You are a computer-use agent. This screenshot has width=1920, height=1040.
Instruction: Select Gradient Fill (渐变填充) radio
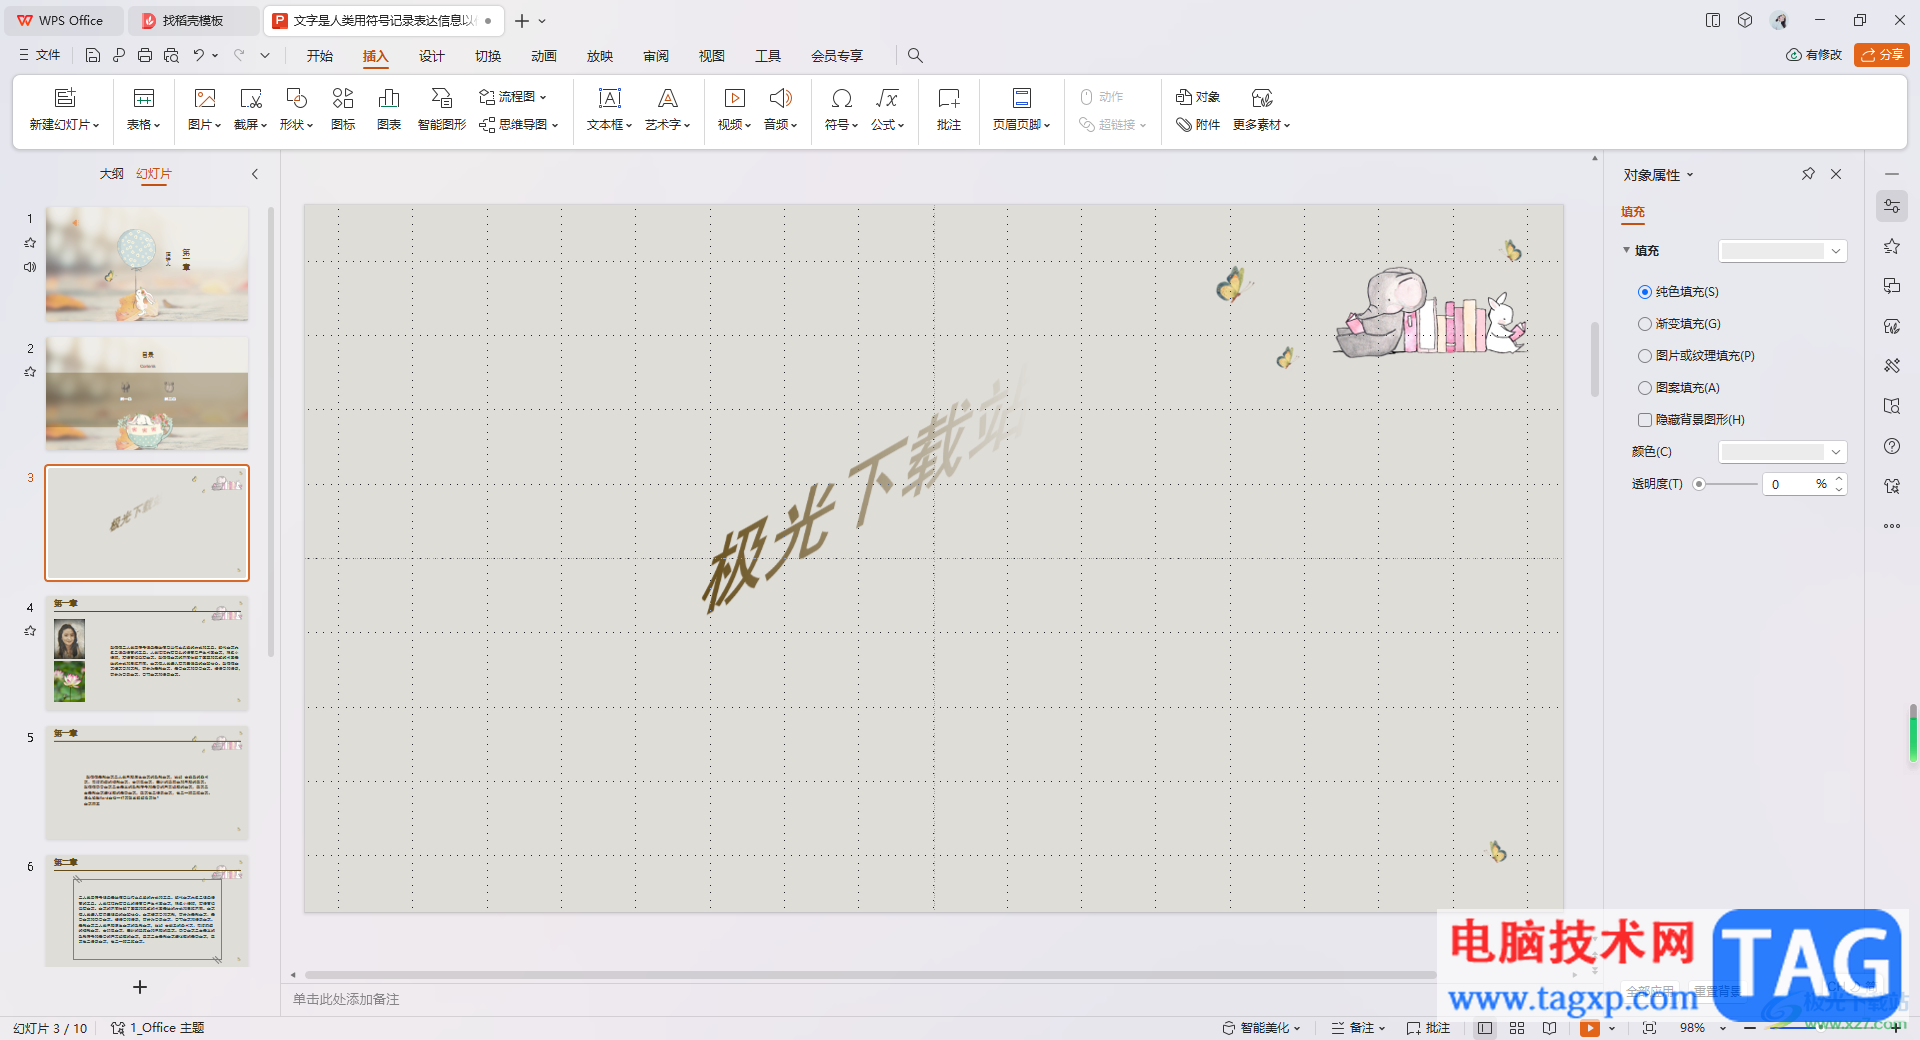point(1645,324)
